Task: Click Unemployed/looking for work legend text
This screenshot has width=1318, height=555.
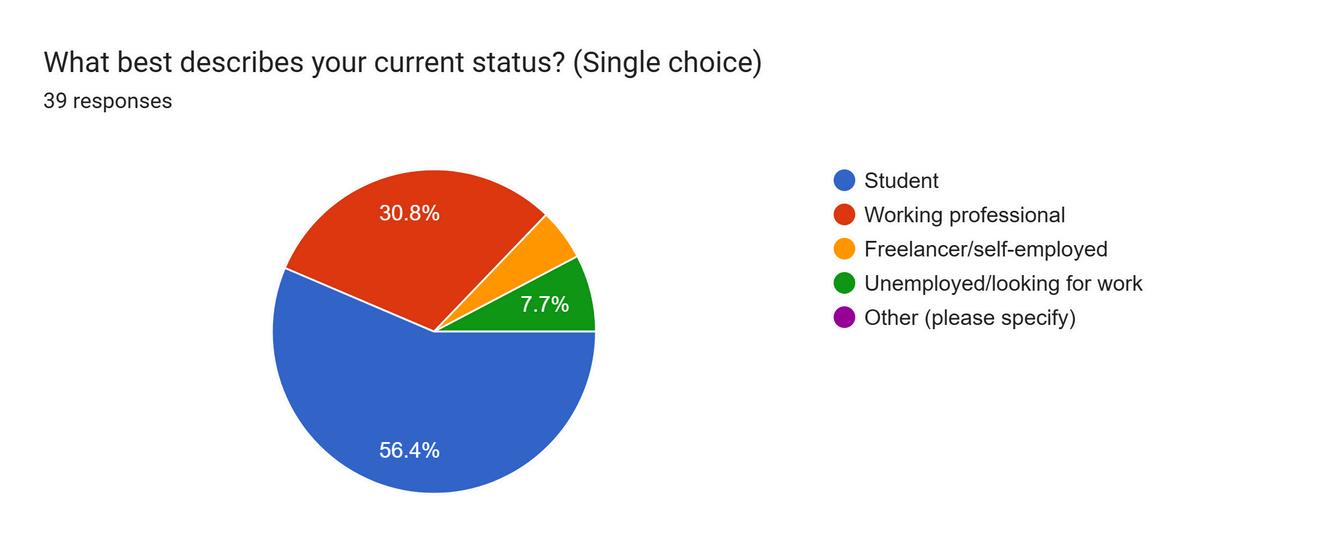Action: [1003, 283]
